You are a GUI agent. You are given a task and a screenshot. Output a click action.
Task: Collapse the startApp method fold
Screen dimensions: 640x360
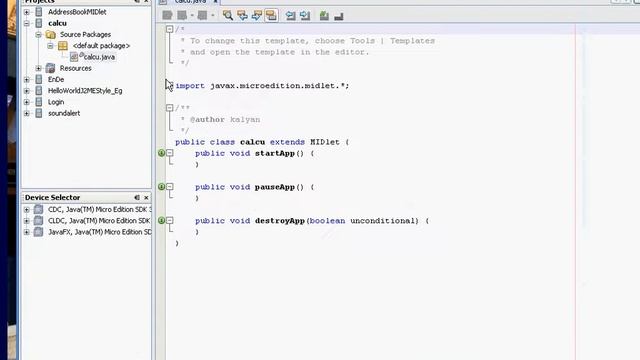170,153
